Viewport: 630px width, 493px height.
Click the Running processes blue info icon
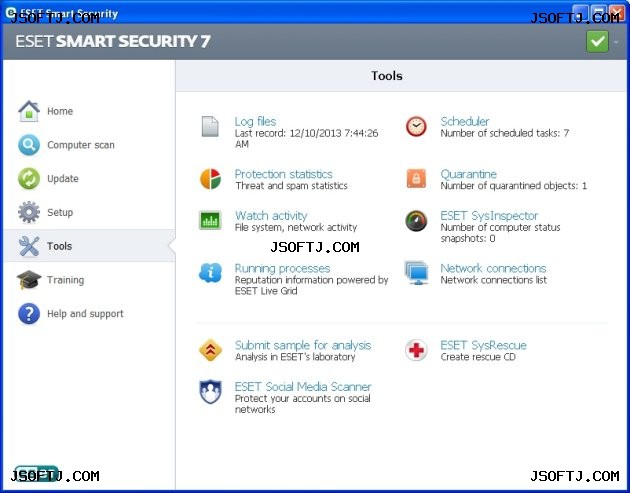(210, 273)
